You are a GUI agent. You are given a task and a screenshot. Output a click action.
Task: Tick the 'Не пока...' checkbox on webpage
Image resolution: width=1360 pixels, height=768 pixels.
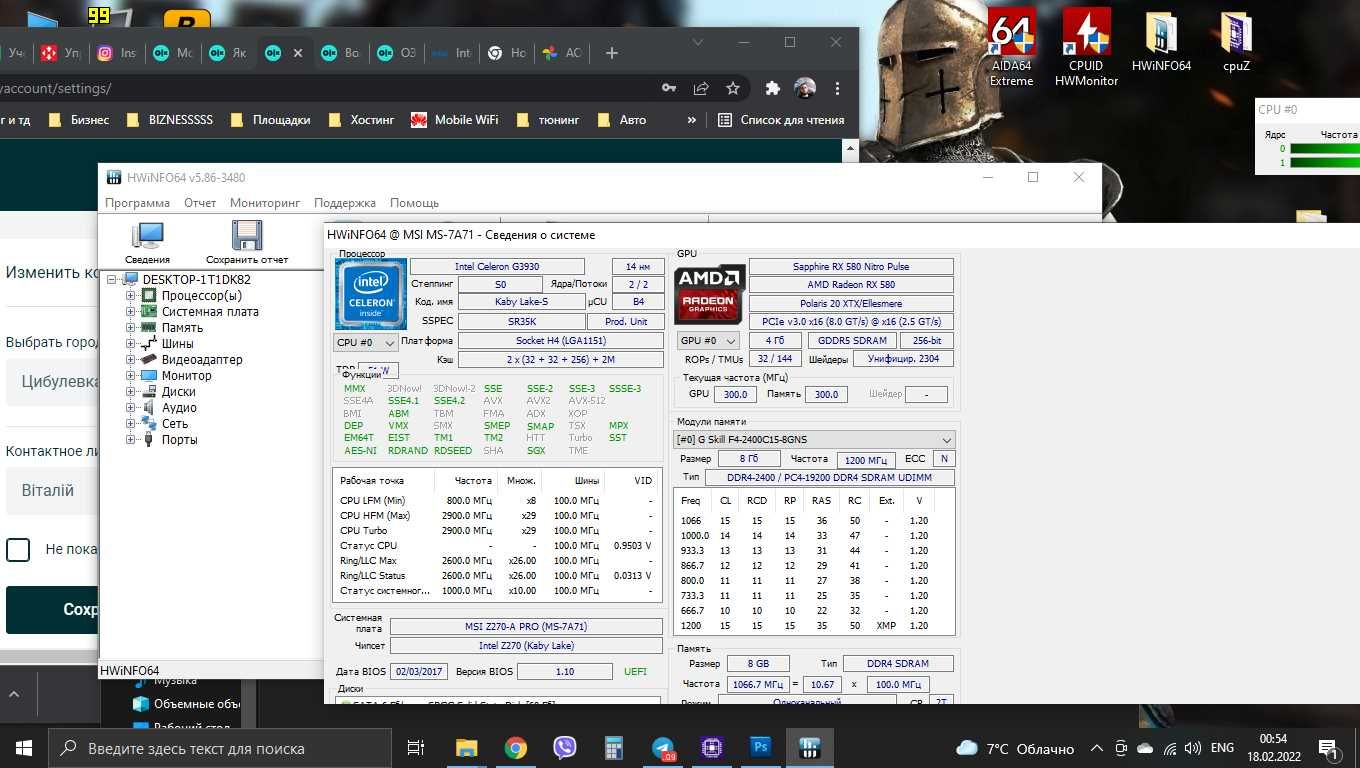(x=18, y=549)
